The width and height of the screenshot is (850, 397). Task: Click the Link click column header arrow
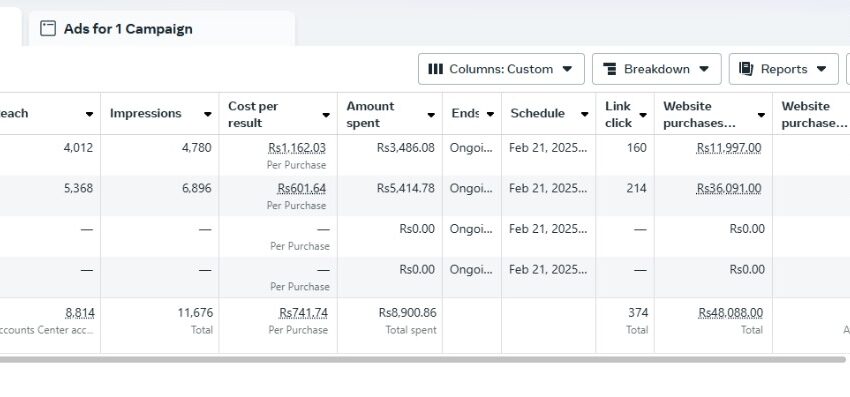[643, 115]
